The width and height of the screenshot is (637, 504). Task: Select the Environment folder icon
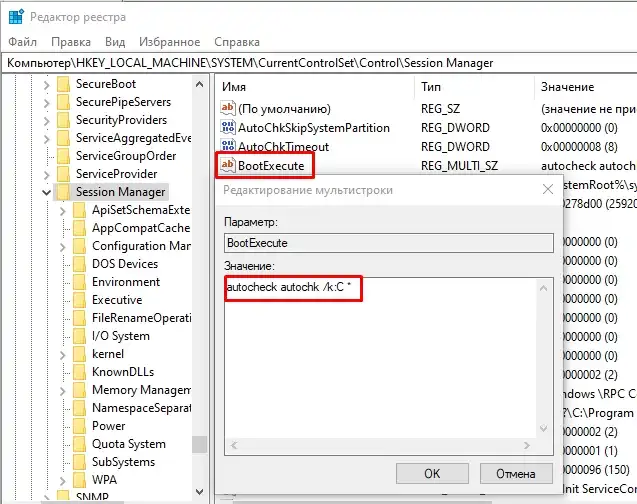coord(79,282)
